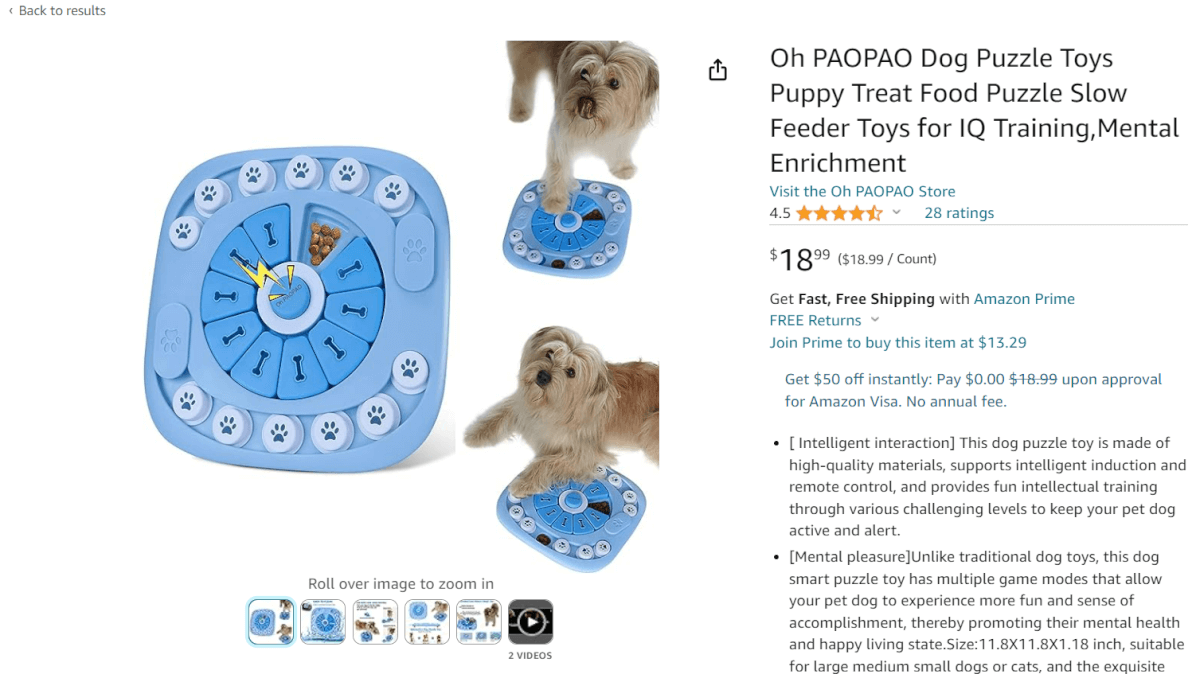The height and width of the screenshot is (674, 1200).
Task: Select the fifth product image thumbnail
Action: (x=479, y=622)
